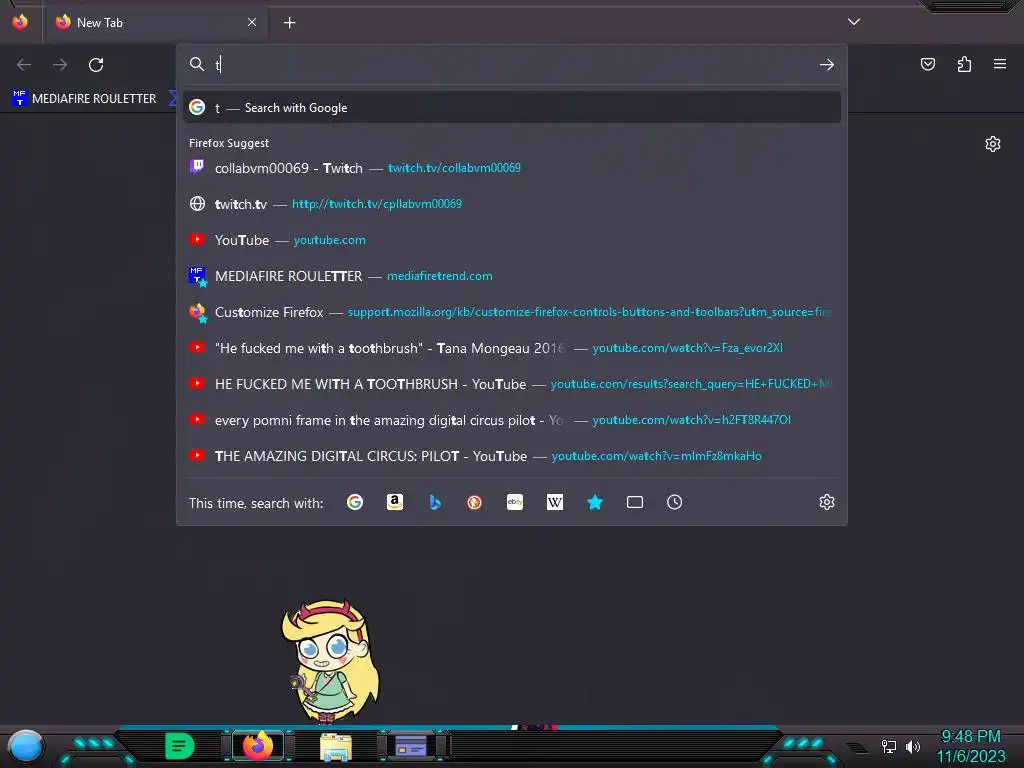Image resolution: width=1024 pixels, height=768 pixels.
Task: Click inside the address bar field
Action: pyautogui.click(x=513, y=65)
